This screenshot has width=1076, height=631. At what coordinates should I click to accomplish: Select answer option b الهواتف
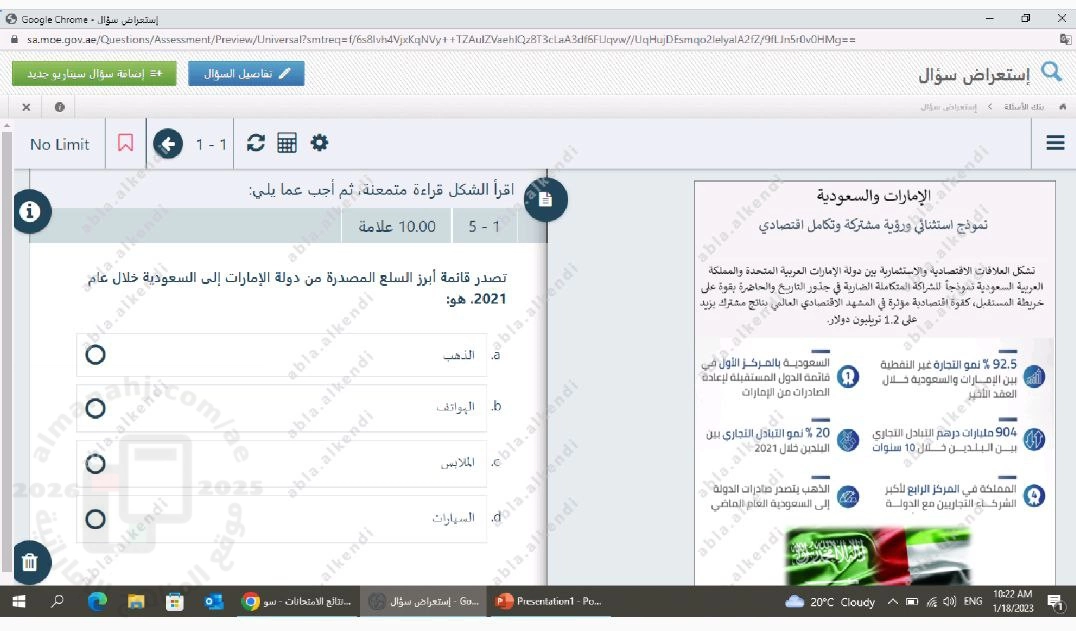[x=96, y=408]
